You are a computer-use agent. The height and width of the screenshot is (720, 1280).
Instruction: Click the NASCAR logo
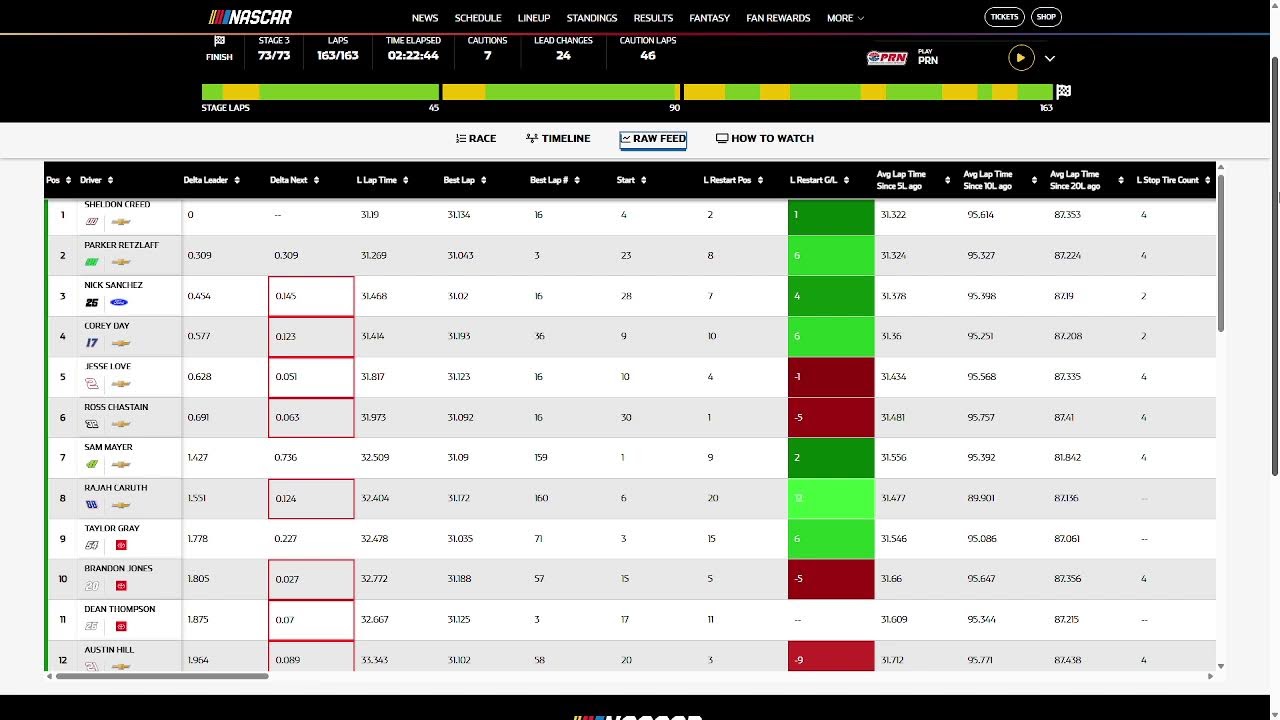(x=250, y=17)
